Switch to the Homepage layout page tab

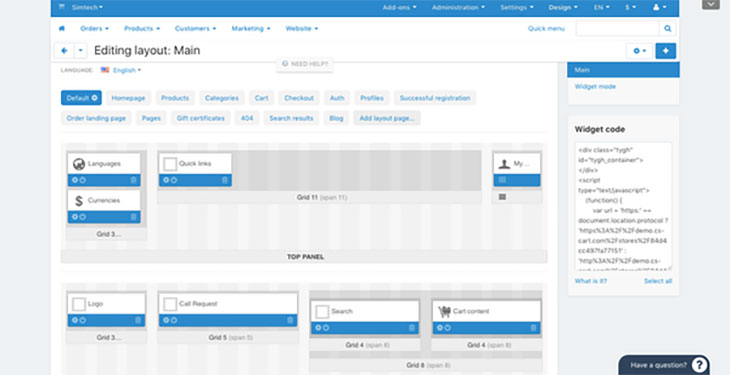click(x=128, y=98)
